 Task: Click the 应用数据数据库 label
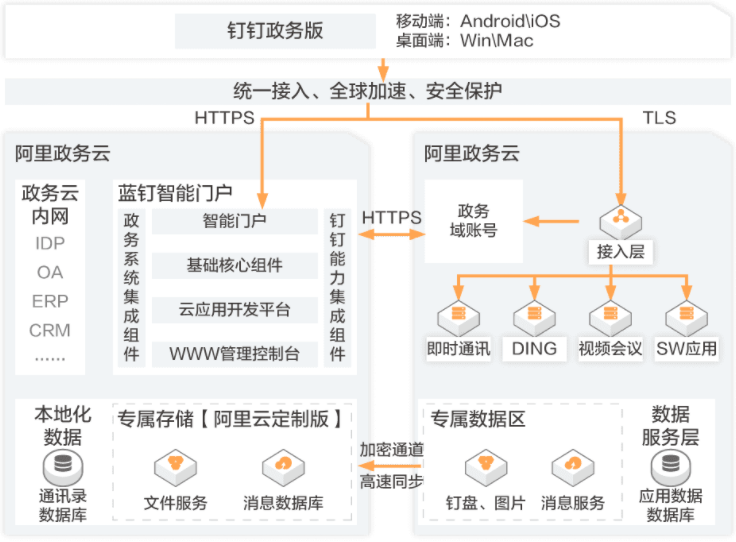tap(670, 506)
